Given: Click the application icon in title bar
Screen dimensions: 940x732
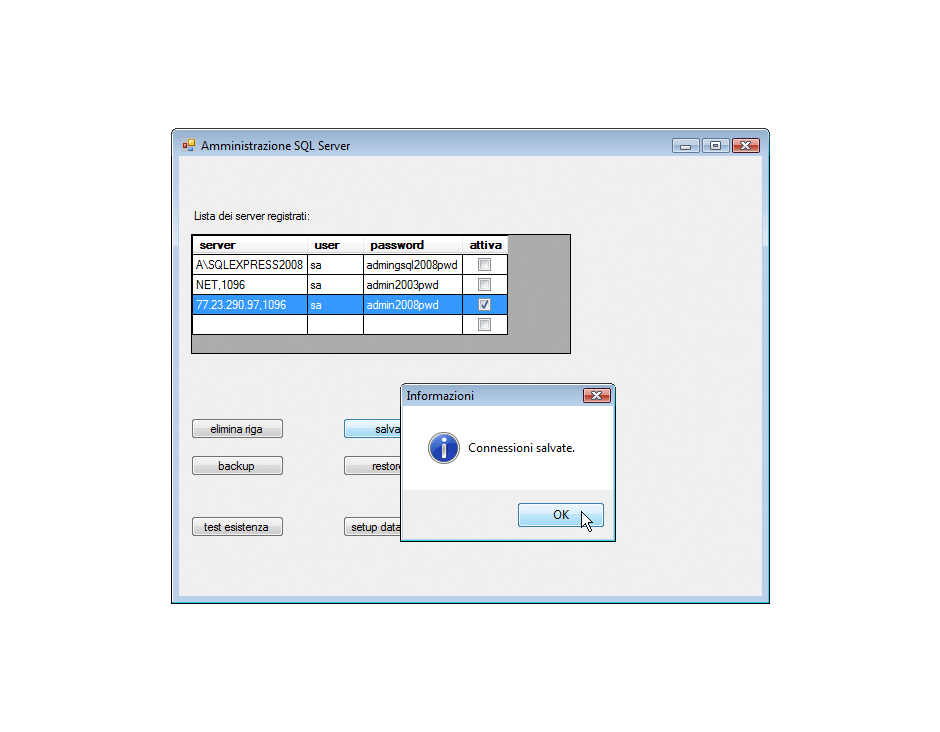Looking at the screenshot, I should 189,145.
